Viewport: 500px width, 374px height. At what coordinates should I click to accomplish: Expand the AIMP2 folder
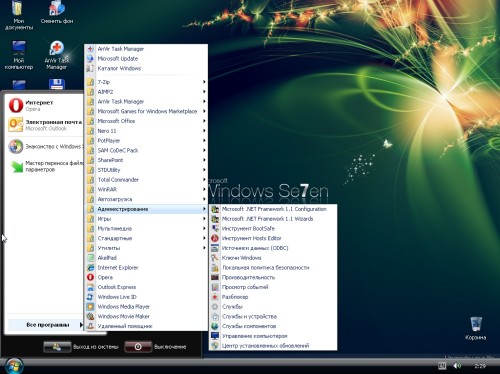[x=146, y=92]
